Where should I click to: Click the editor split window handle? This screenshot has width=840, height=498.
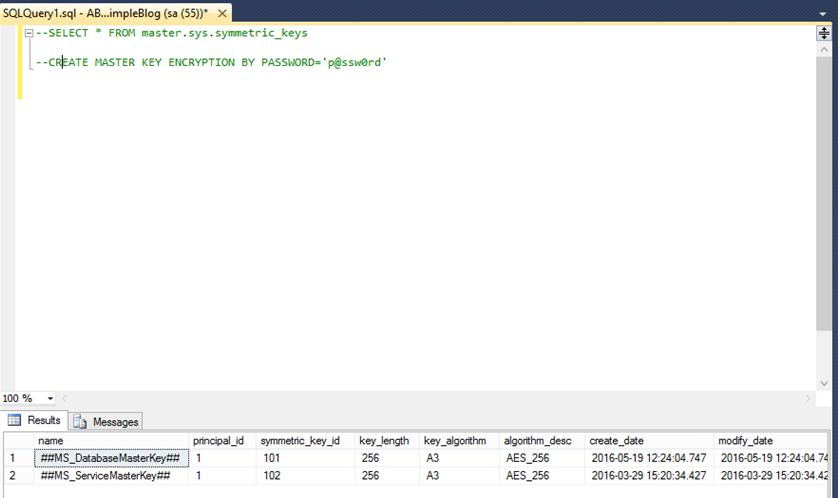click(824, 33)
